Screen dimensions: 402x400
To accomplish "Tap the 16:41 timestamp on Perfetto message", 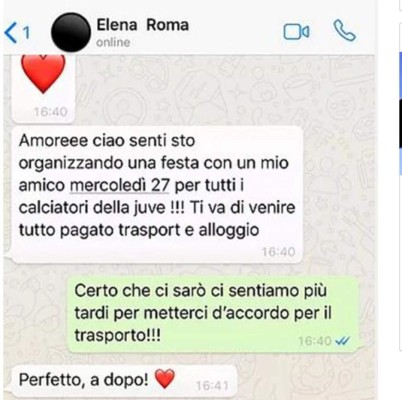I will pos(212,386).
